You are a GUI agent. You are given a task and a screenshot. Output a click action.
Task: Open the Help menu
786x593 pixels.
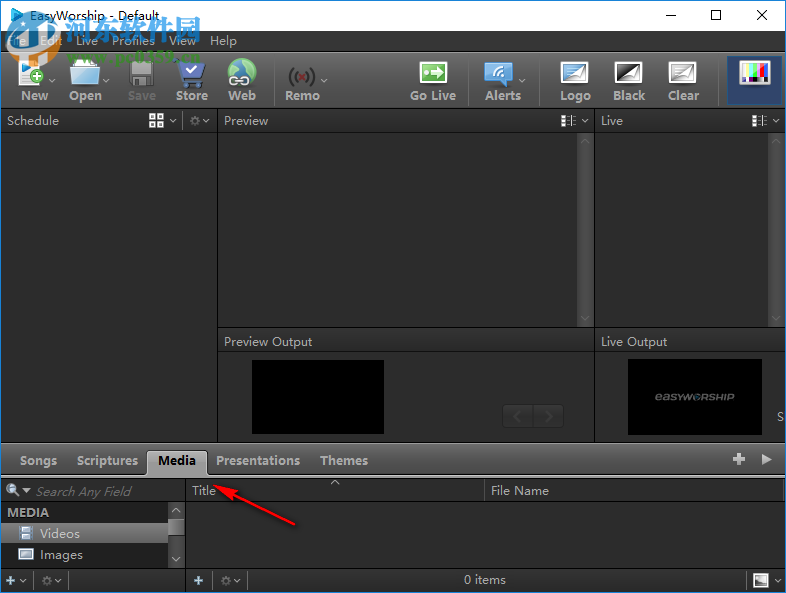click(x=223, y=41)
